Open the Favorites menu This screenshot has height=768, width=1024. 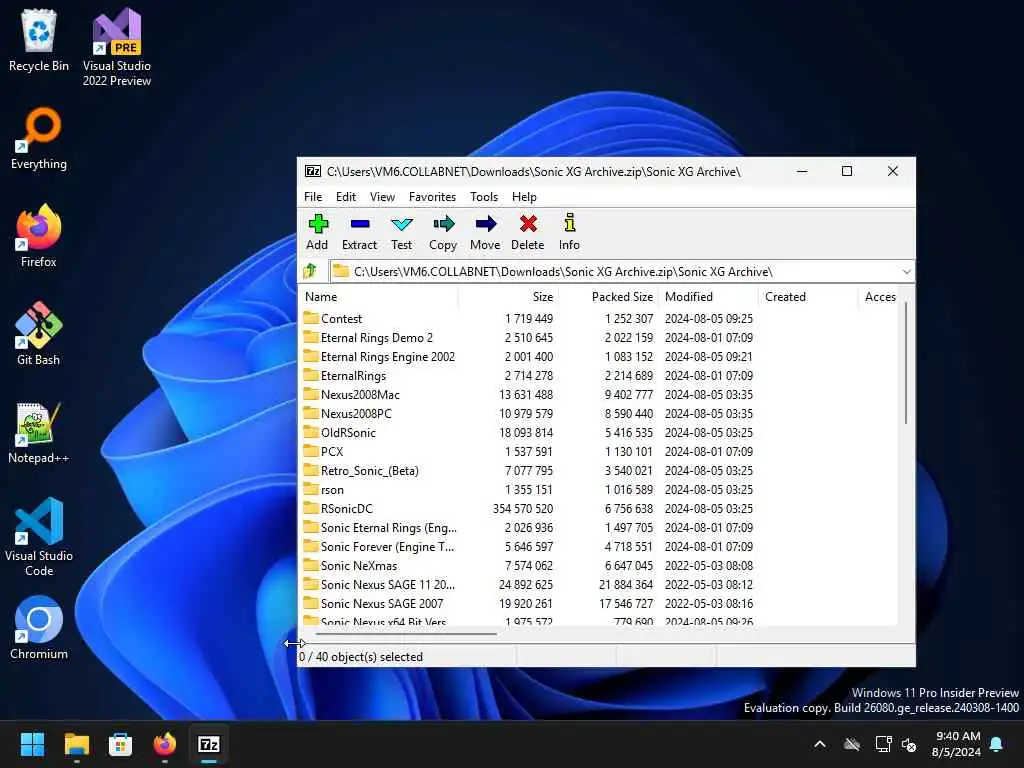(x=432, y=197)
